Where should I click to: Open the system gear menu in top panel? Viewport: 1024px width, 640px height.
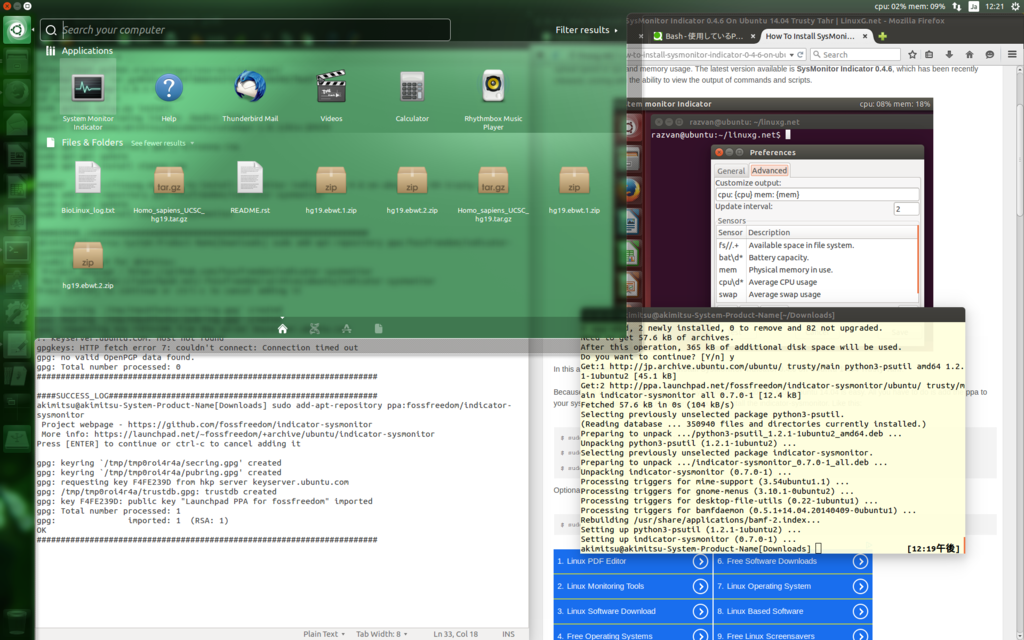pyautogui.click(x=1016, y=7)
